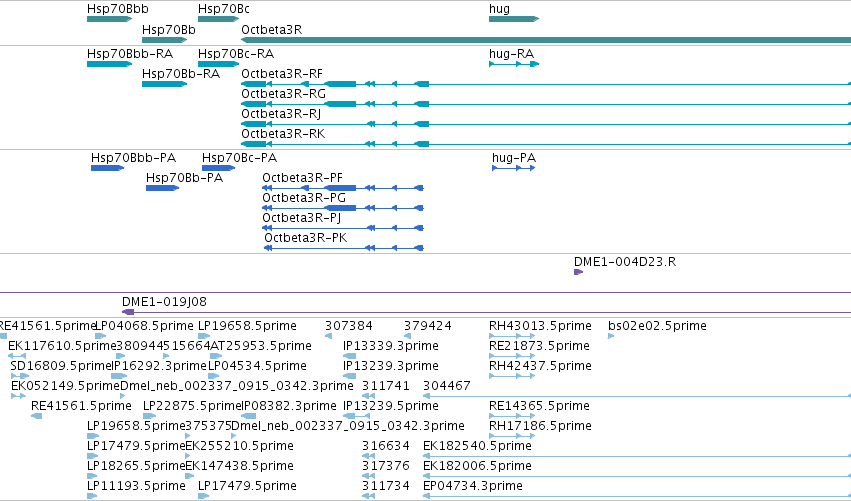Click protein Hsp70Bbb-PA
Image resolution: width=851 pixels, height=501 pixels.
(134, 158)
